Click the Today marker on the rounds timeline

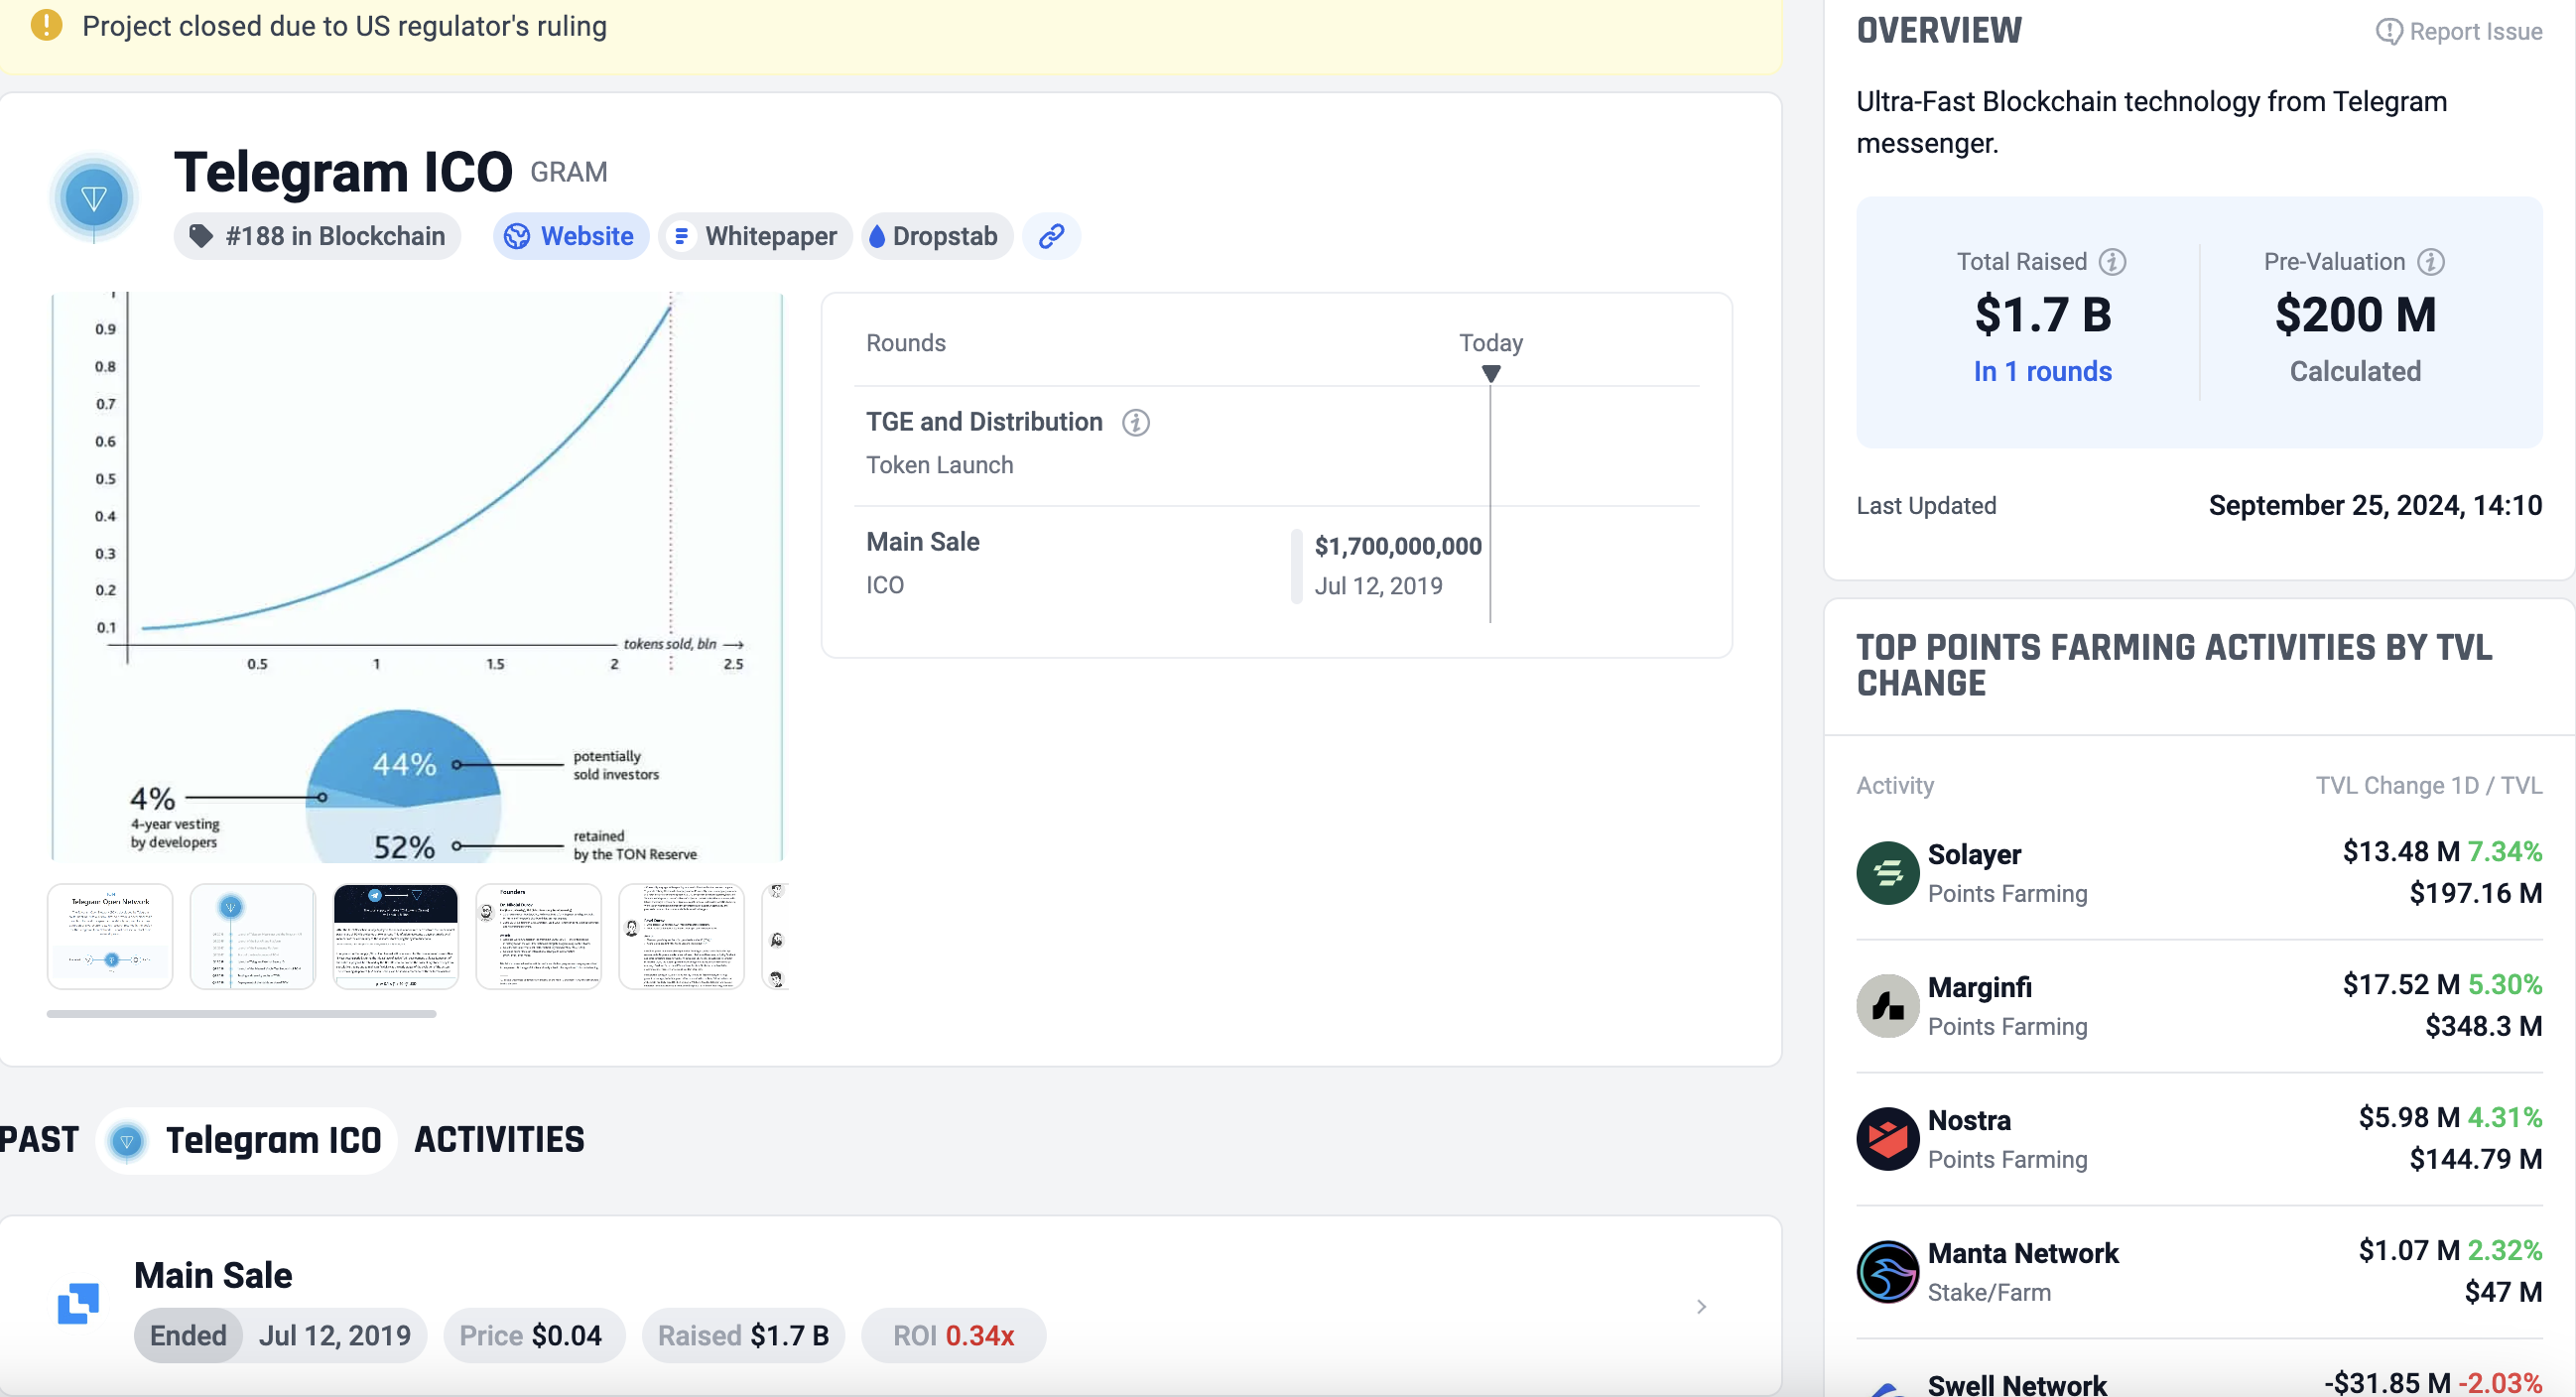pyautogui.click(x=1491, y=373)
